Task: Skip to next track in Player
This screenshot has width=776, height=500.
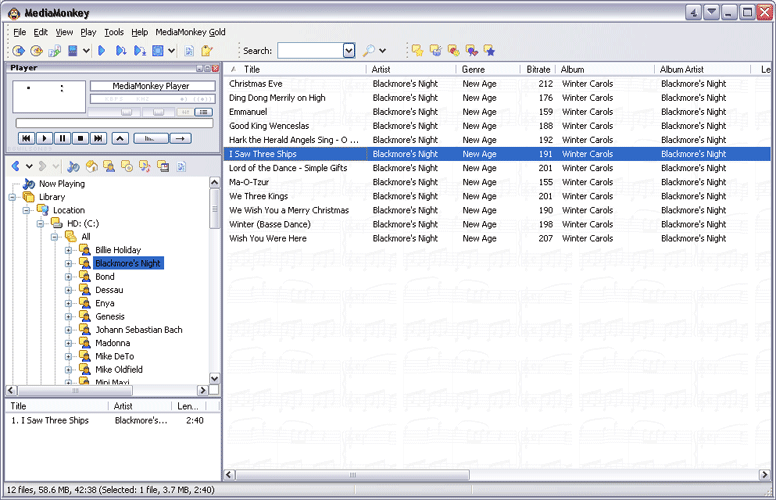Action: pyautogui.click(x=98, y=139)
